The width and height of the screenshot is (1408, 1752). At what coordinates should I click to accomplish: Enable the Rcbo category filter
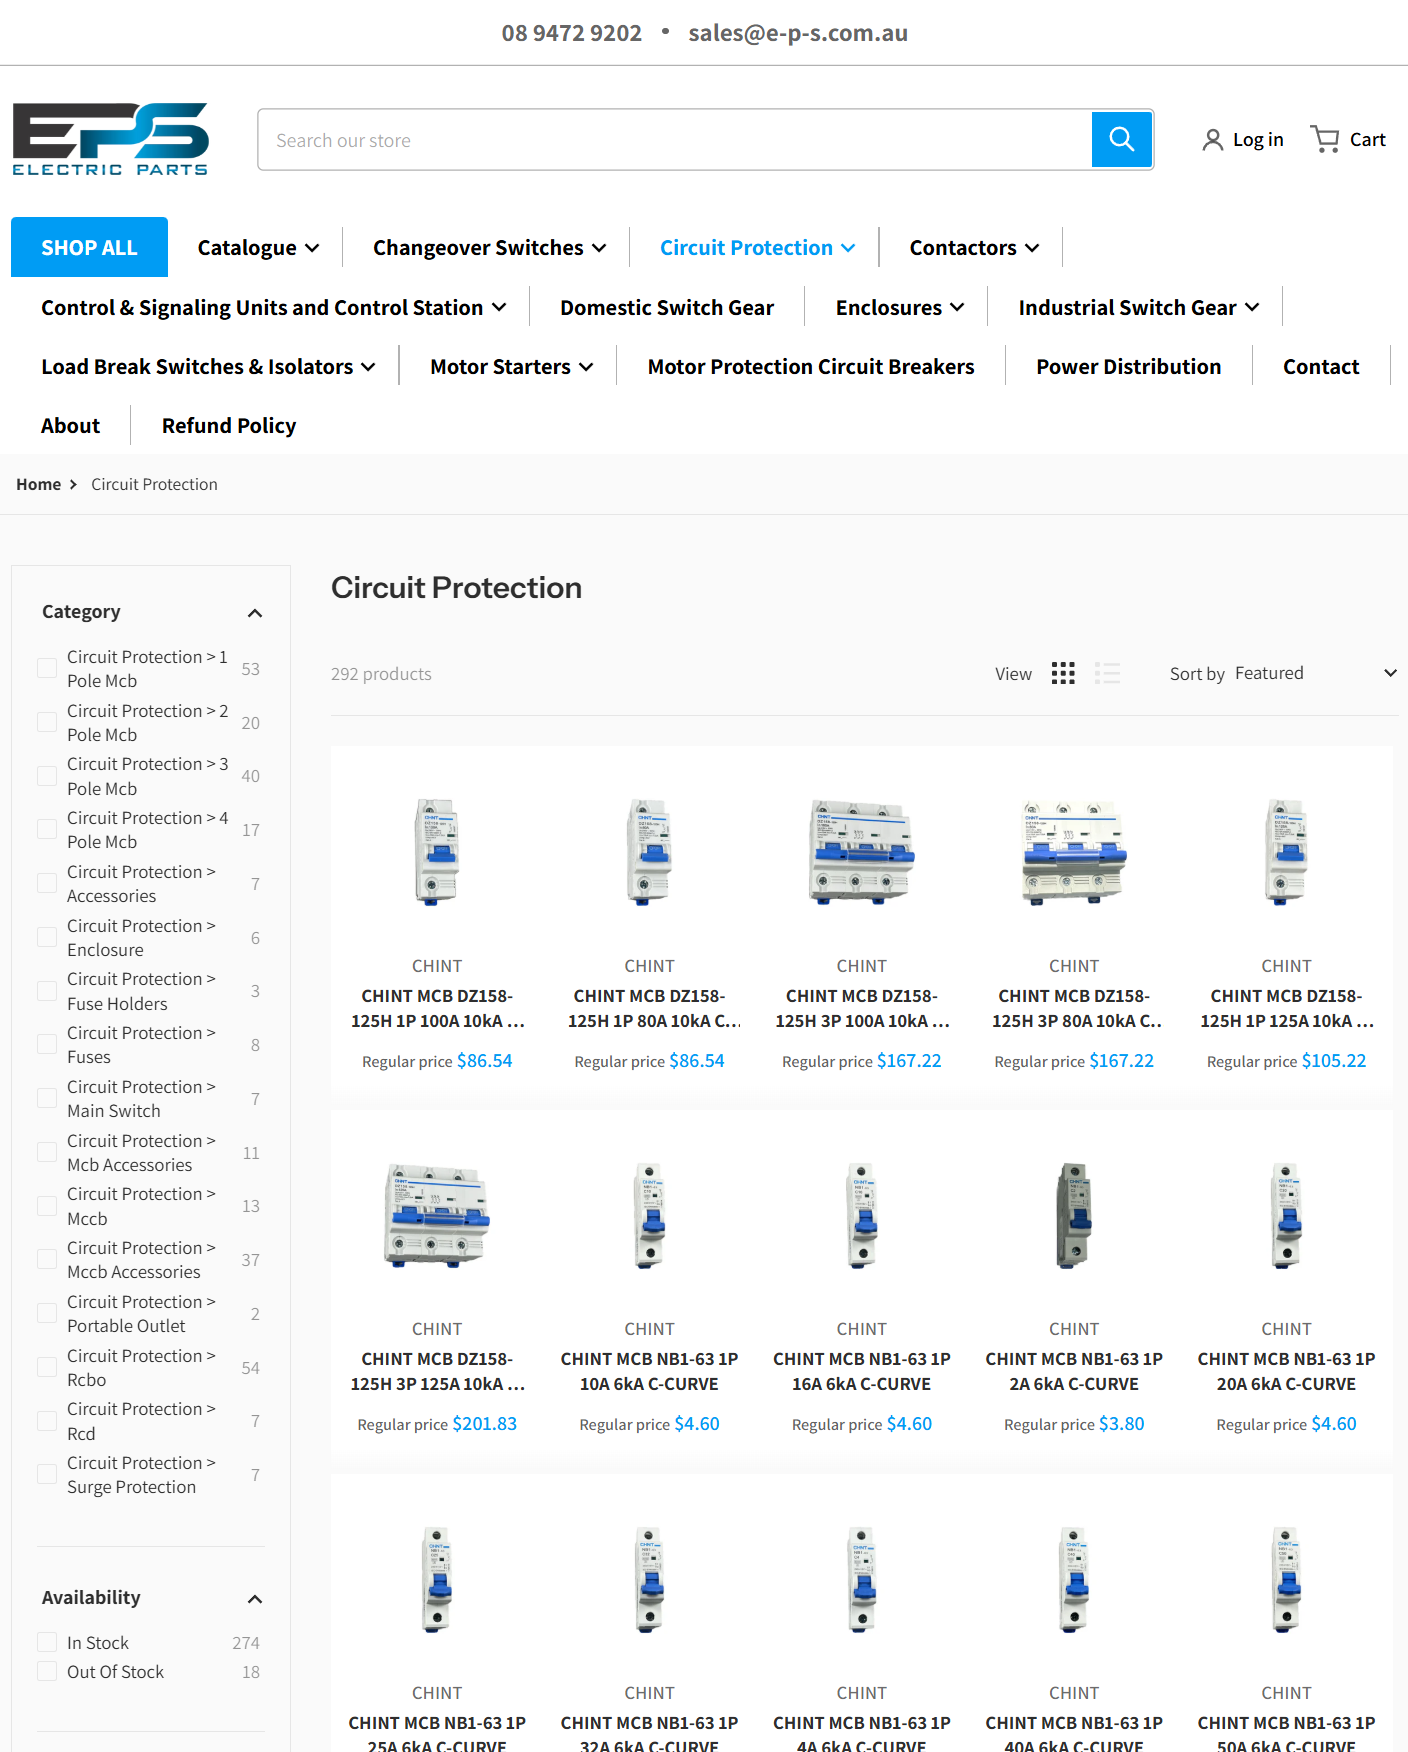point(47,1367)
